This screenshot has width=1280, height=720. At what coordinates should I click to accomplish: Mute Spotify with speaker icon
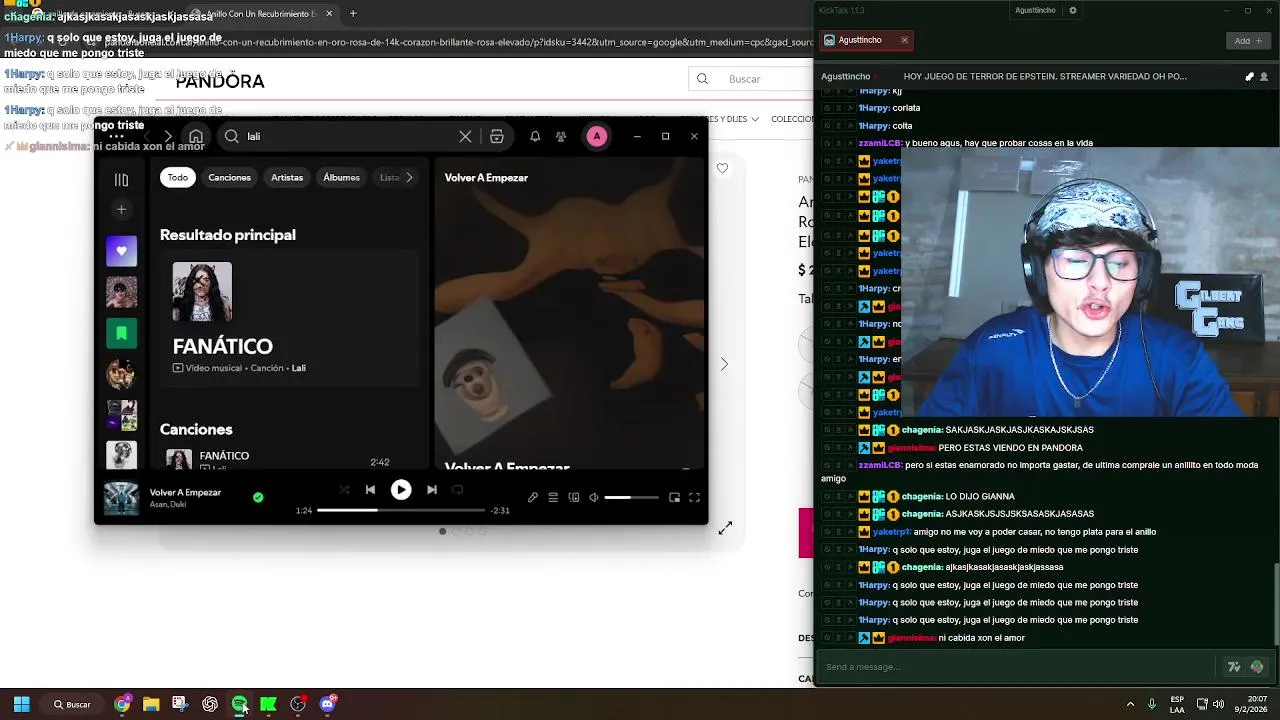(x=594, y=497)
